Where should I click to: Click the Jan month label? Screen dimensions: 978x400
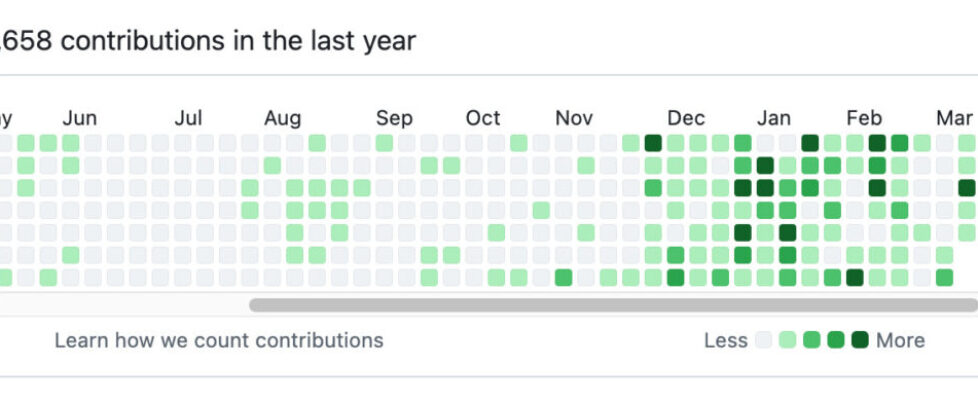coord(773,118)
